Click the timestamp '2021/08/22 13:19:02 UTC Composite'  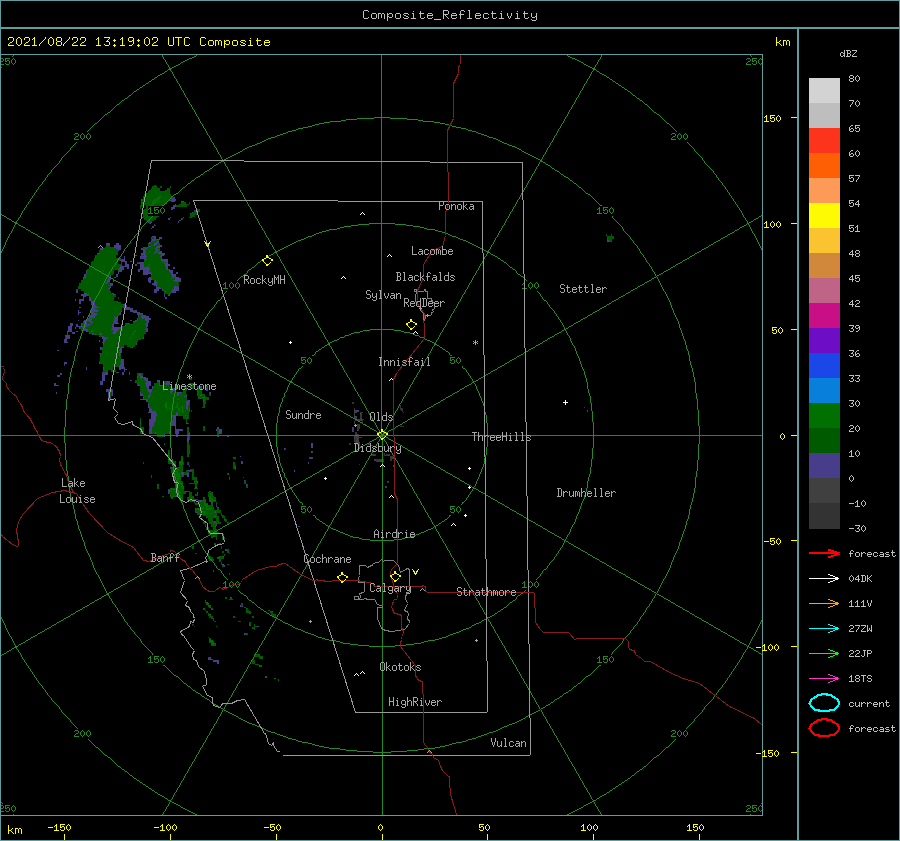pyautogui.click(x=138, y=42)
